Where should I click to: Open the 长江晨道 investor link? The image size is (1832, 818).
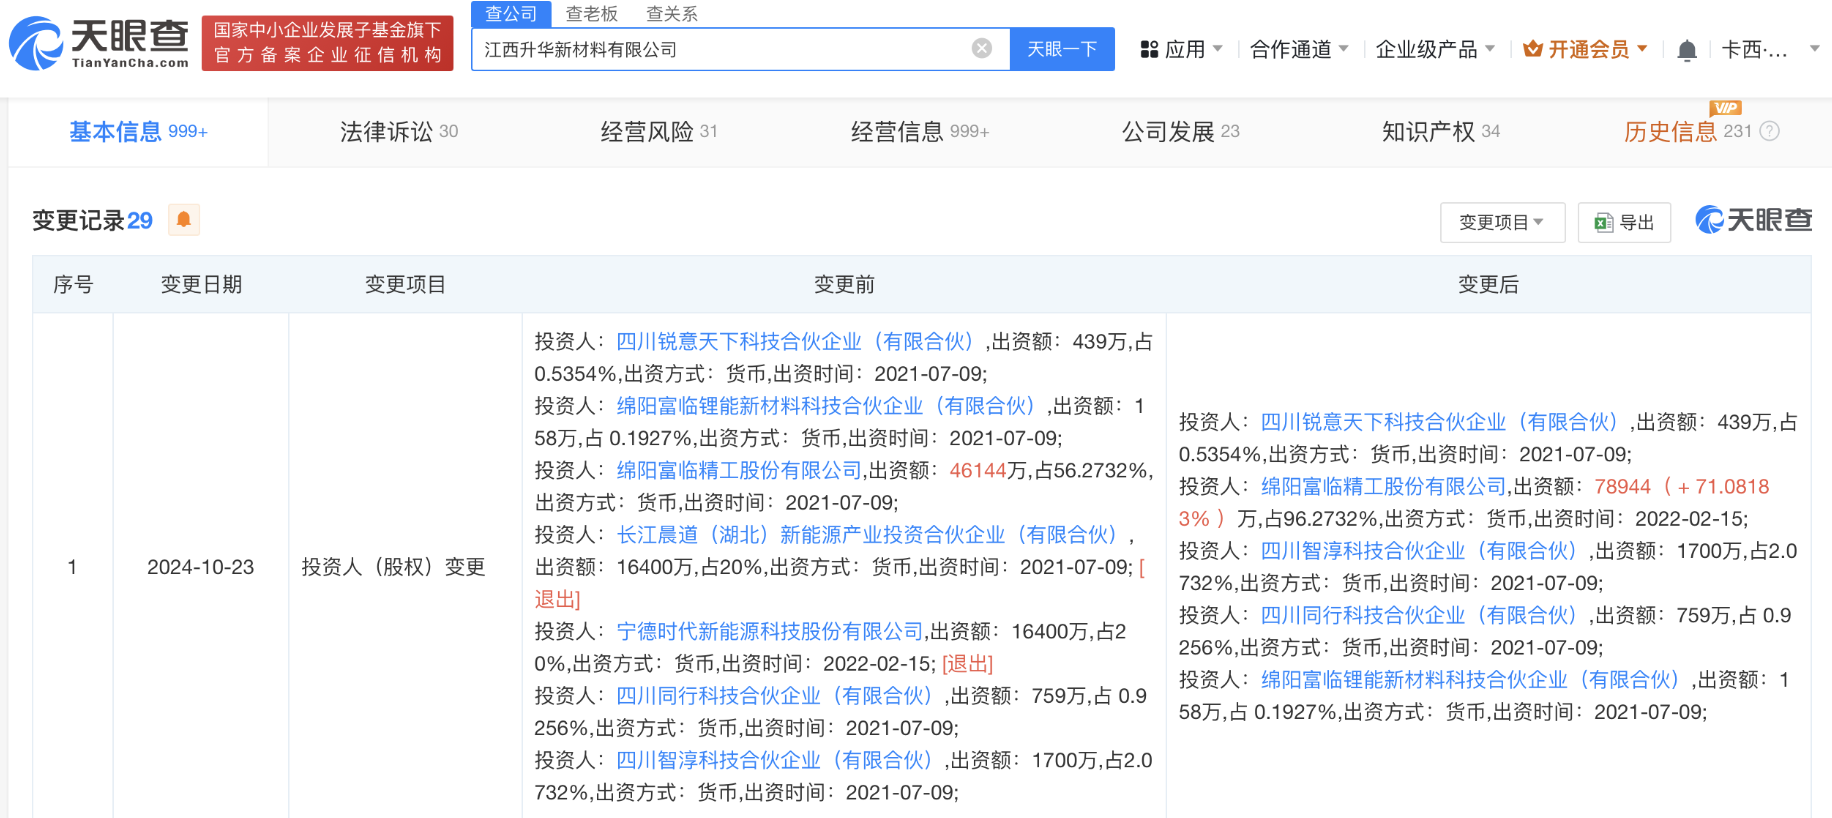tap(865, 535)
